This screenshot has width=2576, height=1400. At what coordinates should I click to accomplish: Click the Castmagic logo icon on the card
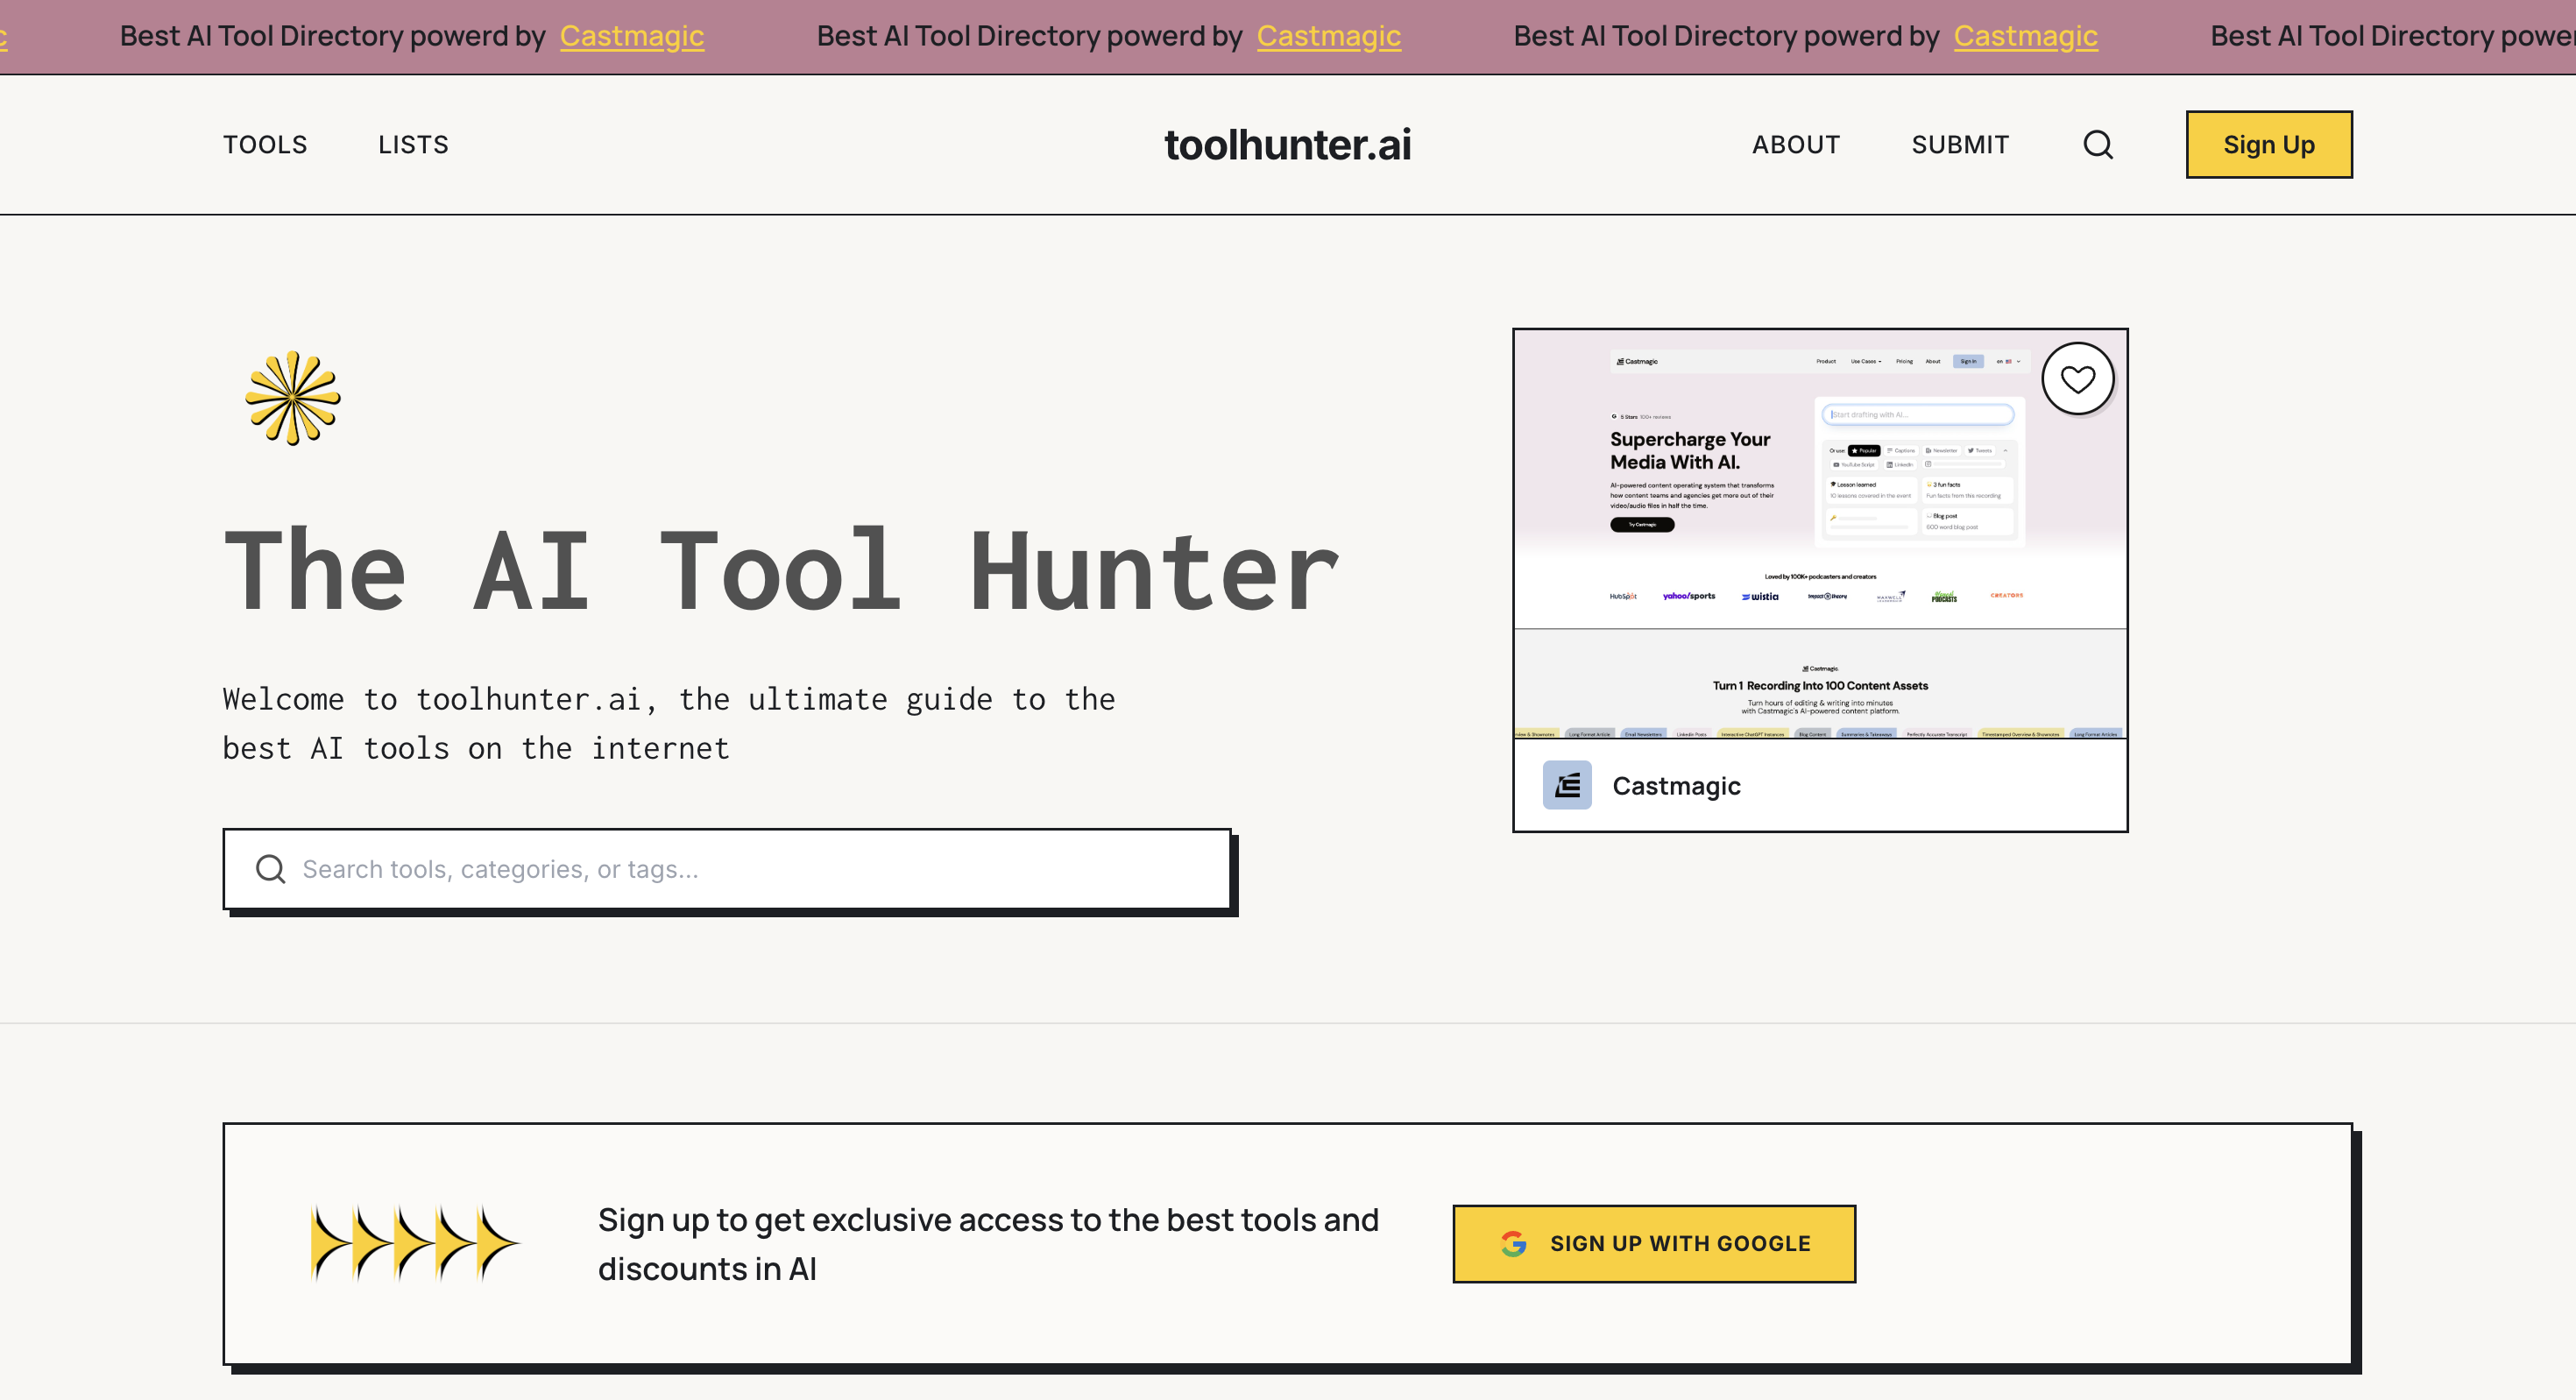(x=1567, y=785)
